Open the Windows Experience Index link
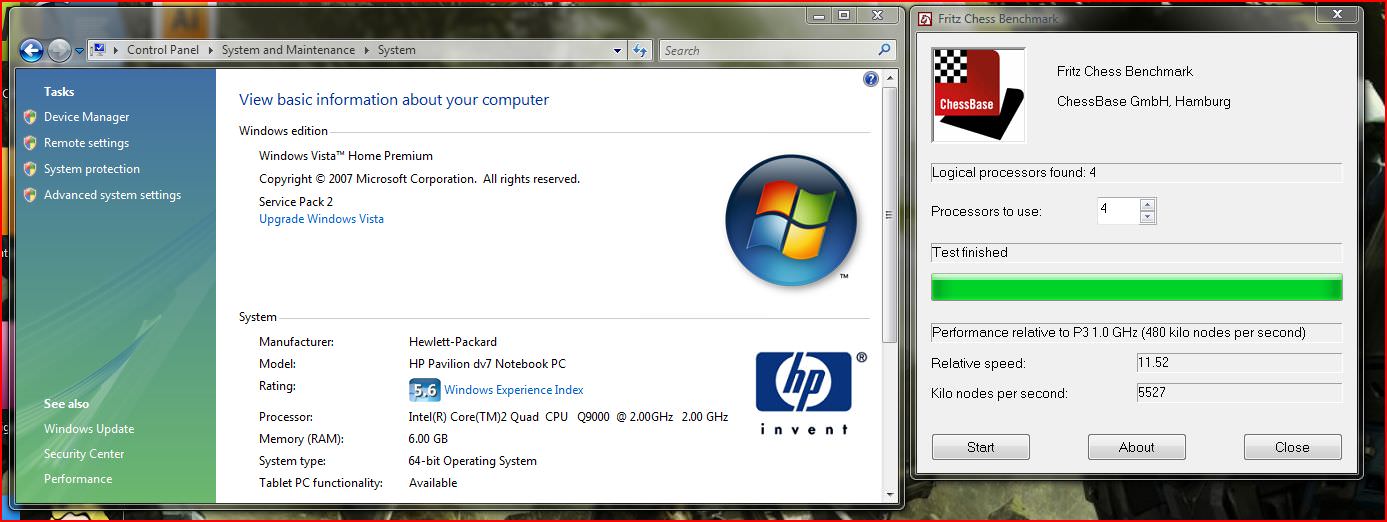The image size is (1387, 522). coord(514,390)
